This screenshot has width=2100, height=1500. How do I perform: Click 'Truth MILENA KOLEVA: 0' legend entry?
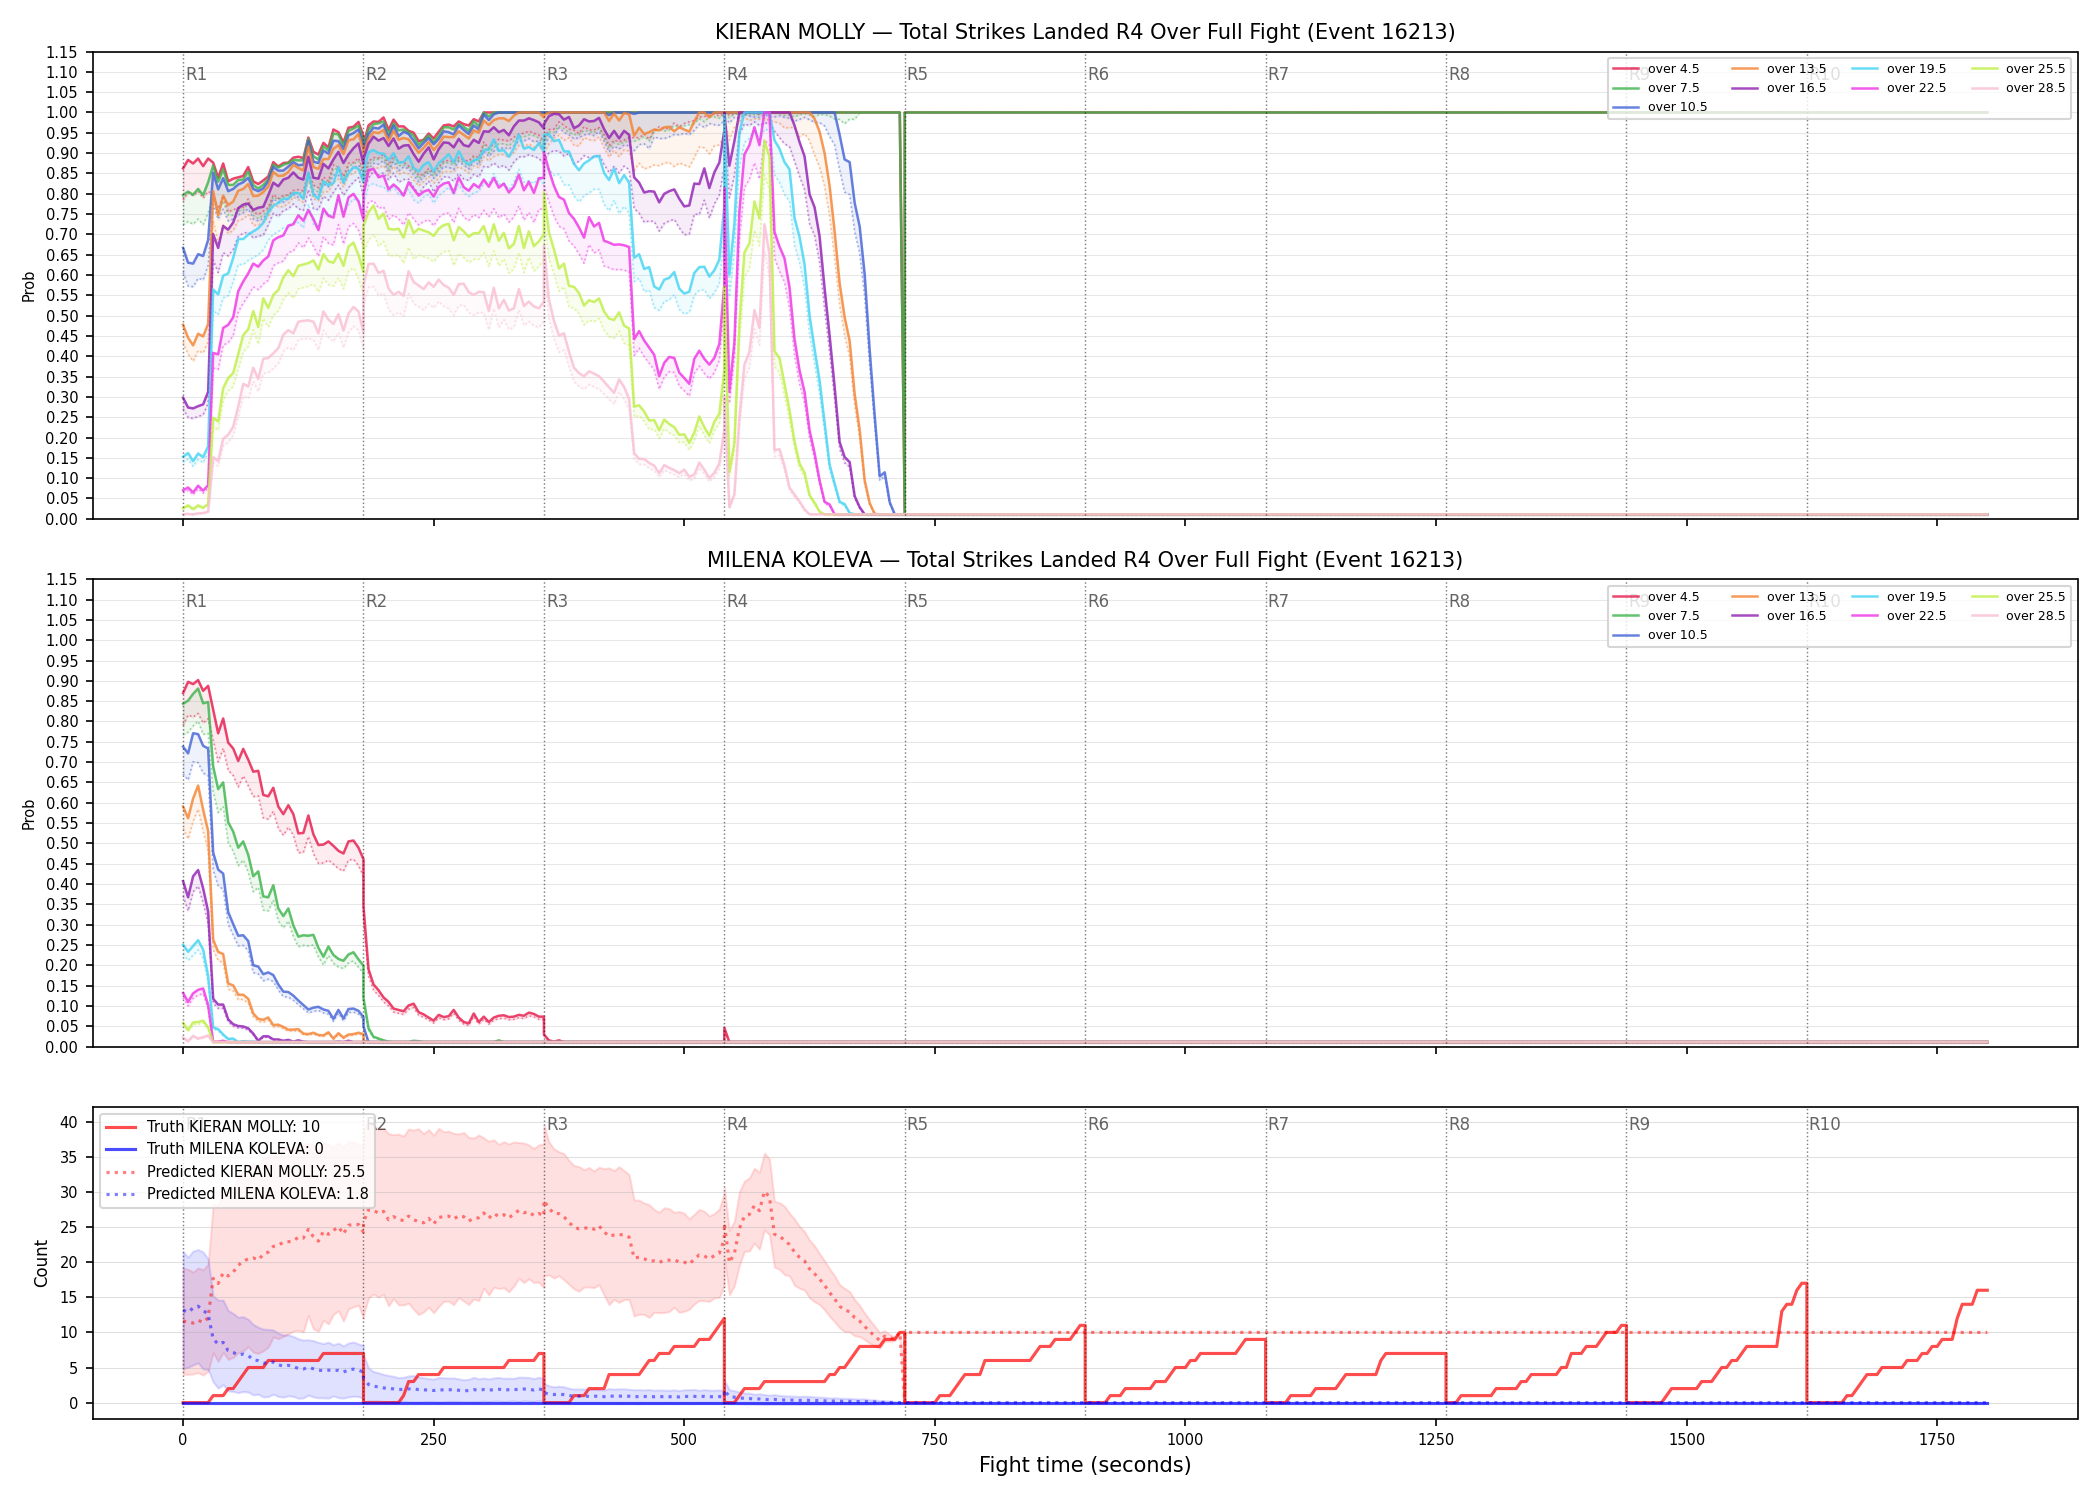pyautogui.click(x=215, y=1149)
